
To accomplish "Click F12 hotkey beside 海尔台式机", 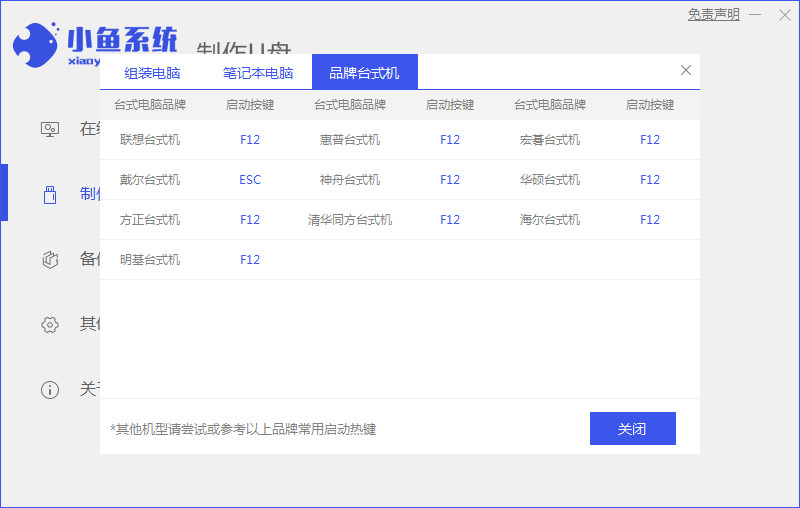I will point(650,220).
